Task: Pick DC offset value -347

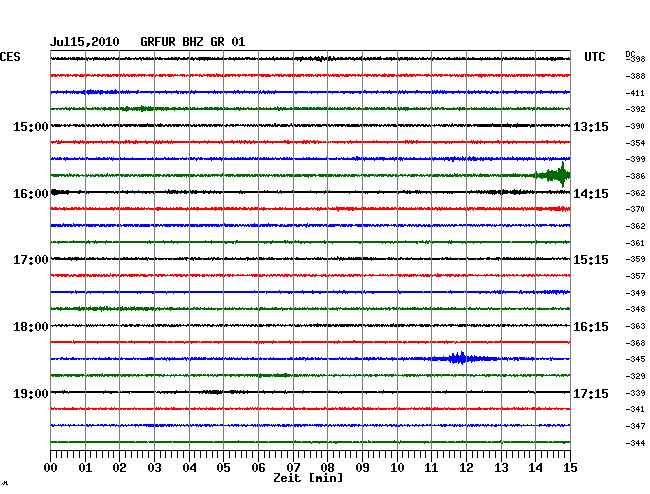Action: click(635, 426)
